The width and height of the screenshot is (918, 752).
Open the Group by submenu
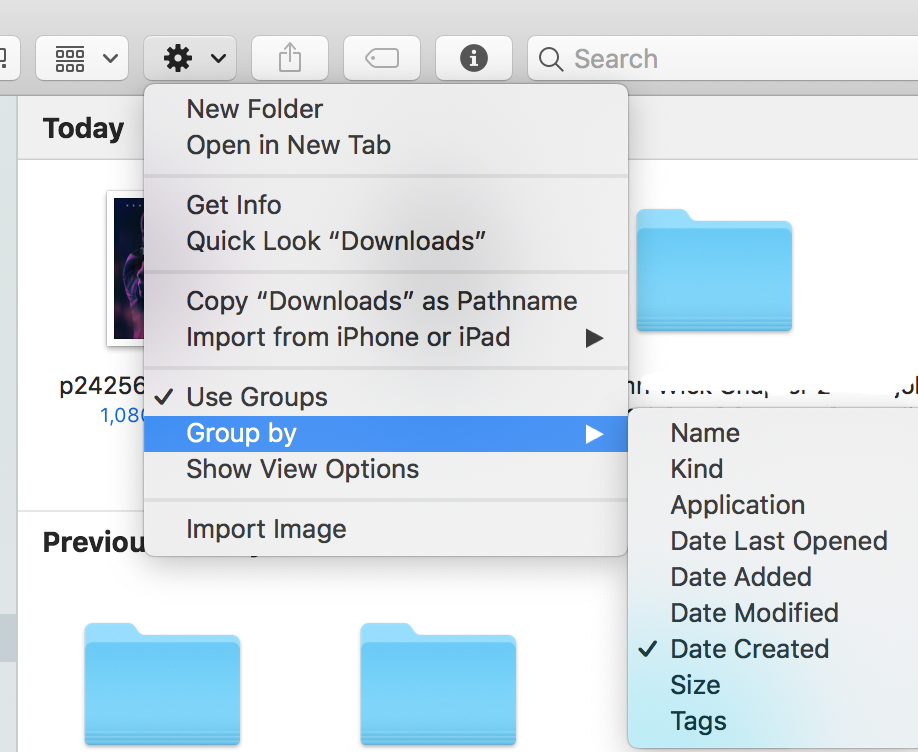(386, 433)
